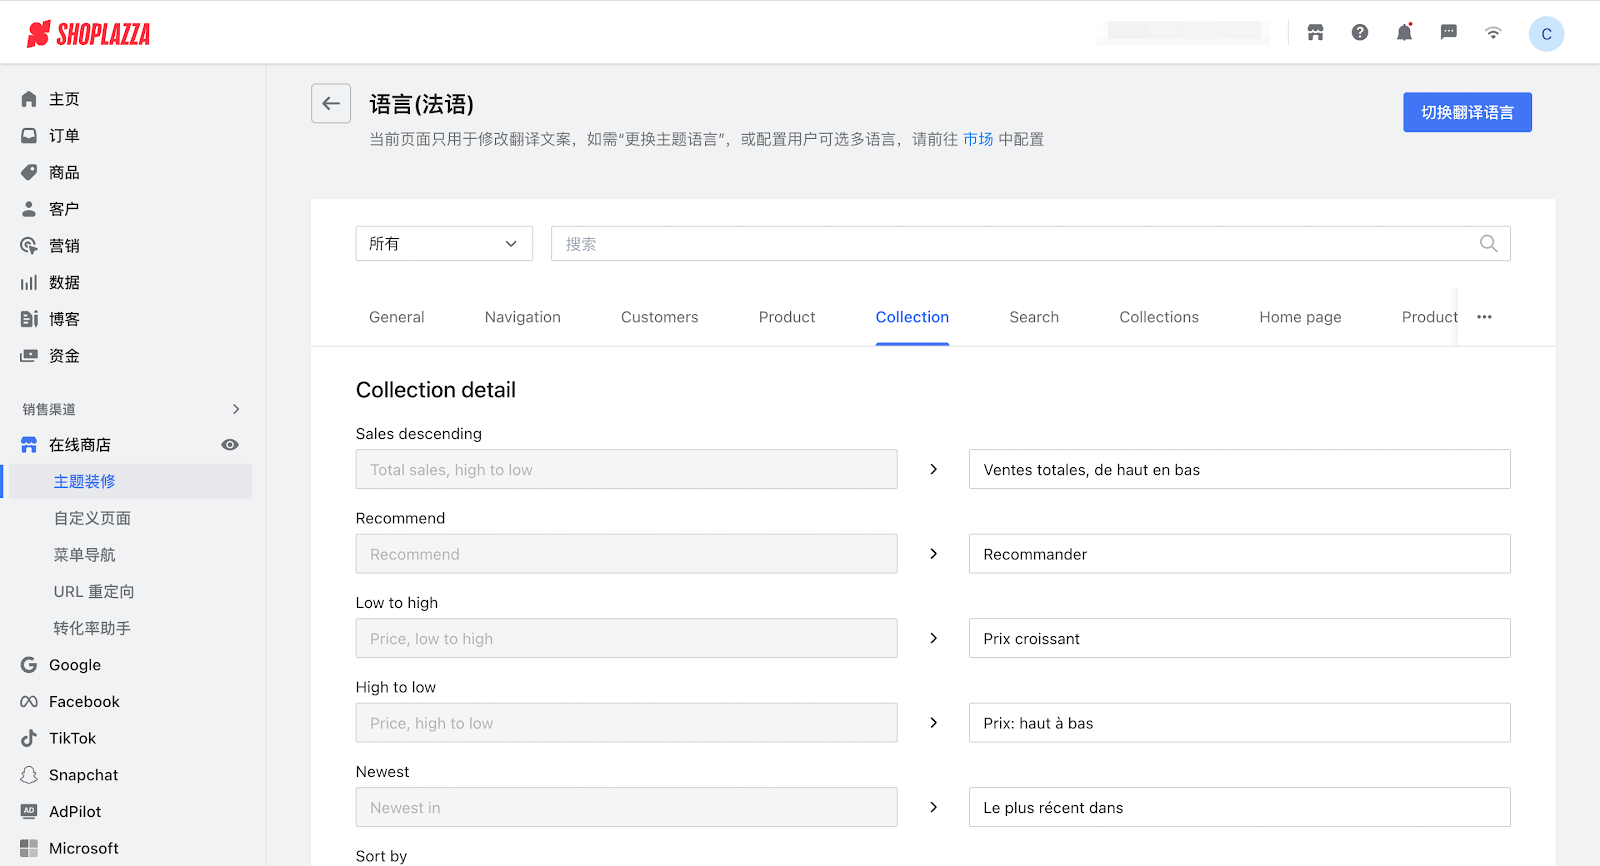1600x866 pixels.
Task: Click the Recommander translation field
Action: point(1239,554)
